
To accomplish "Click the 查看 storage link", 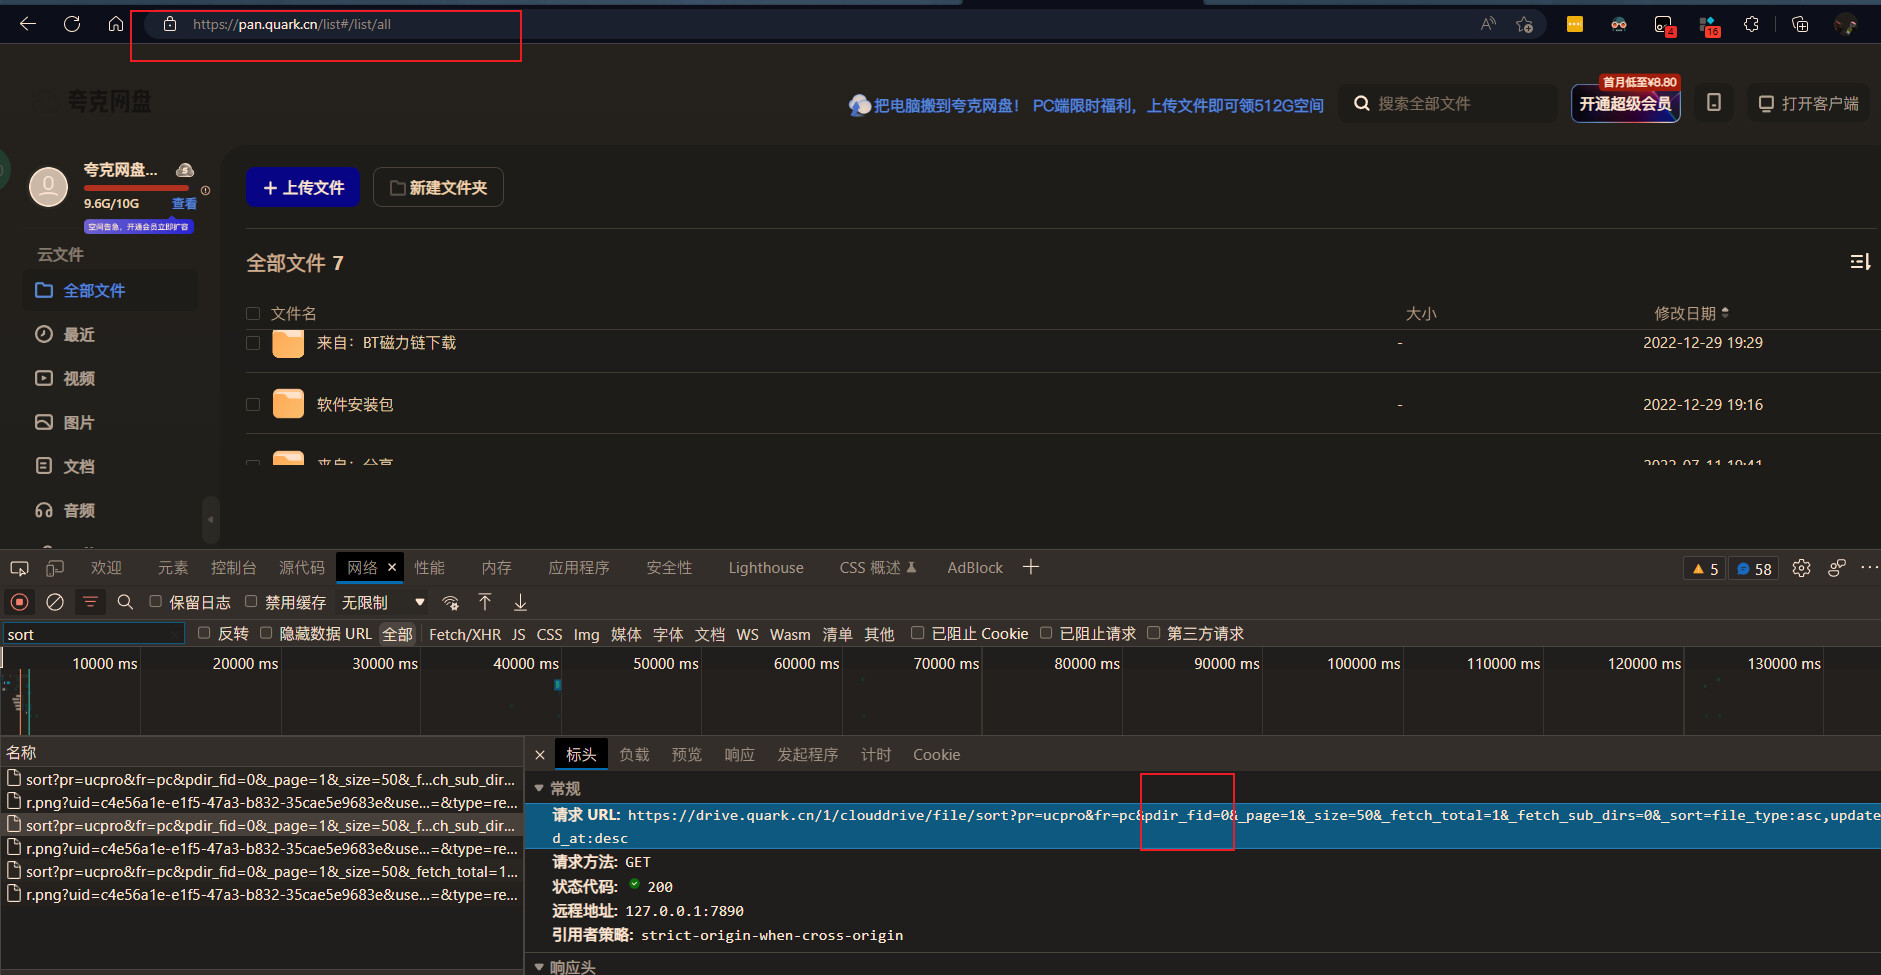I will tap(184, 203).
